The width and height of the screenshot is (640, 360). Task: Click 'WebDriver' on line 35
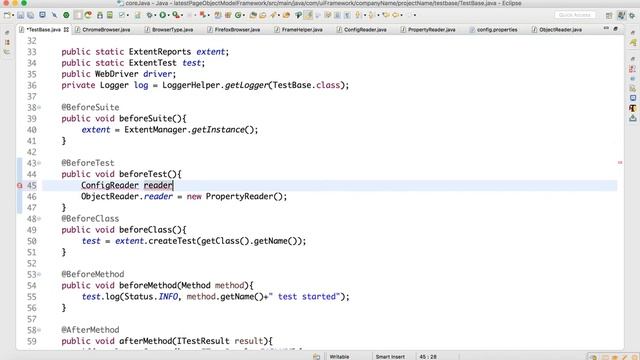pyautogui.click(x=116, y=74)
